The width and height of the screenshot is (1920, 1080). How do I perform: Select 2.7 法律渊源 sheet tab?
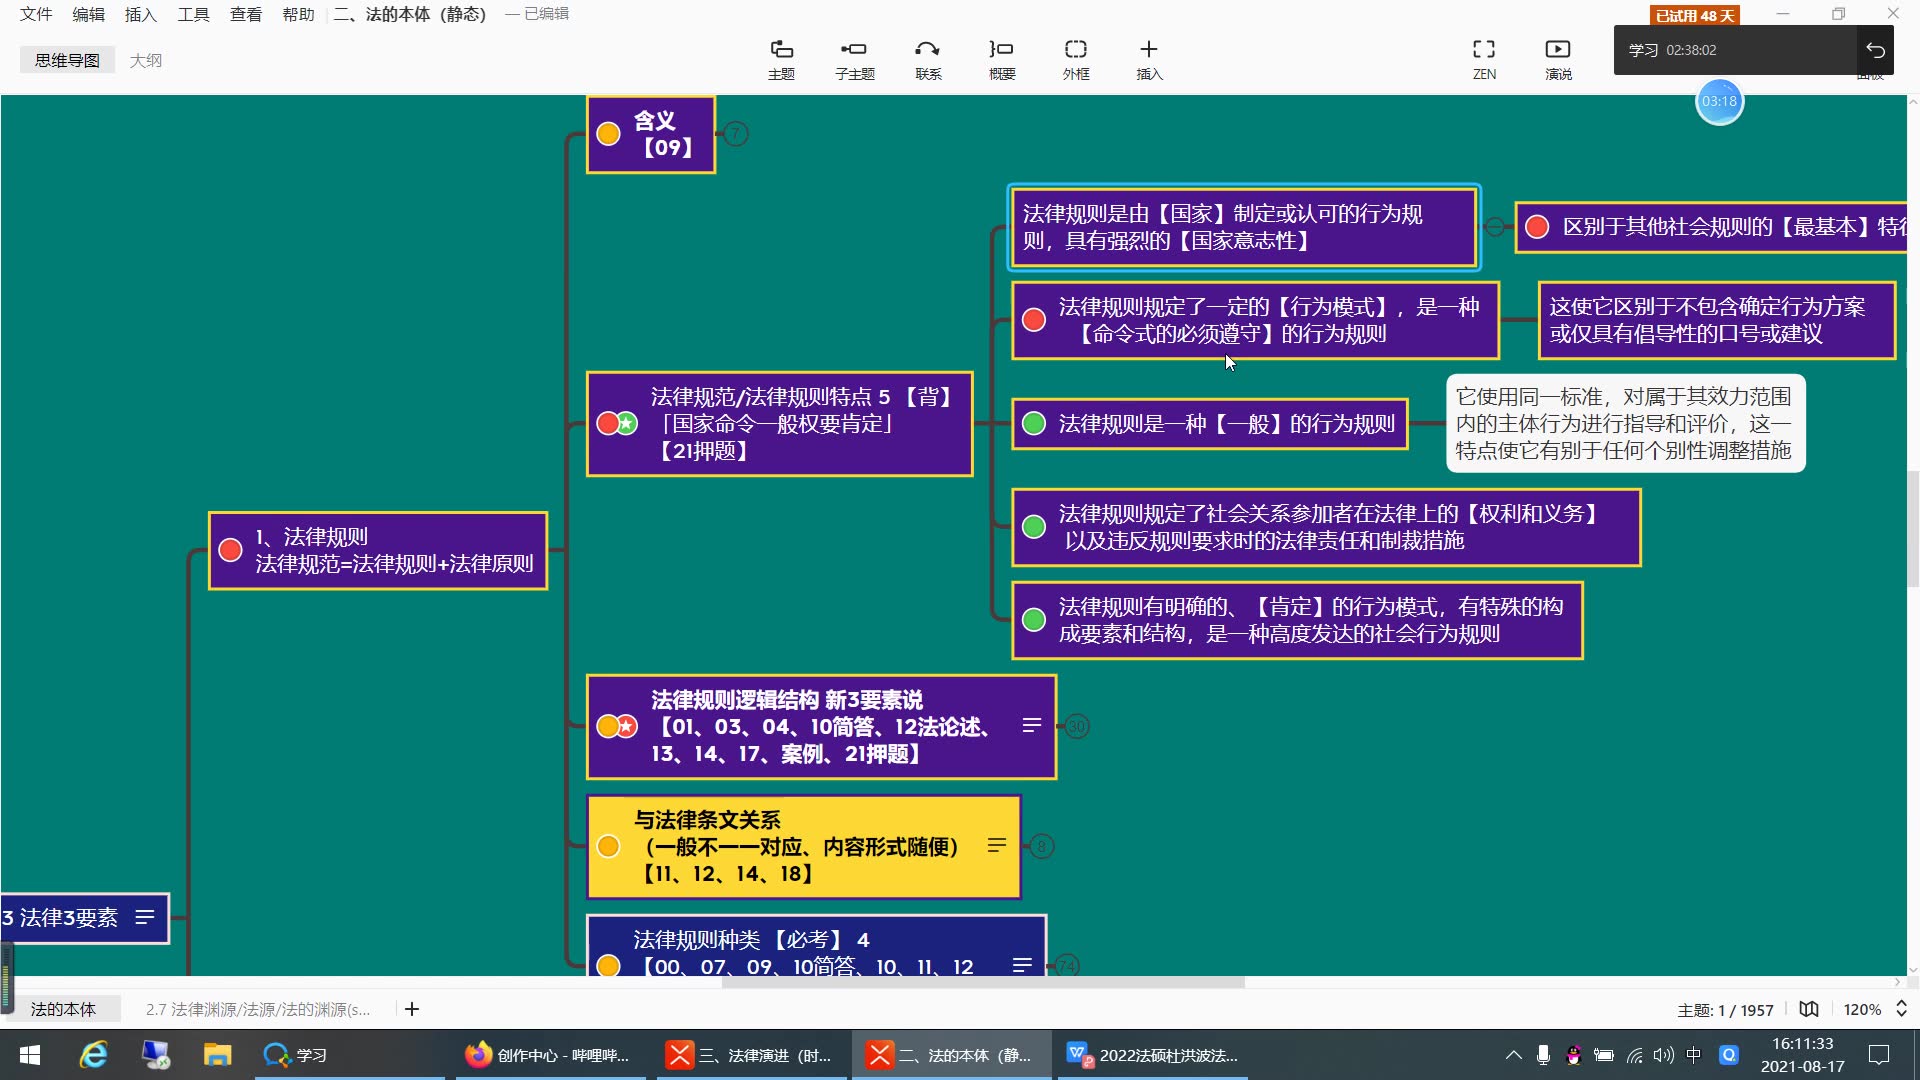pos(258,1009)
